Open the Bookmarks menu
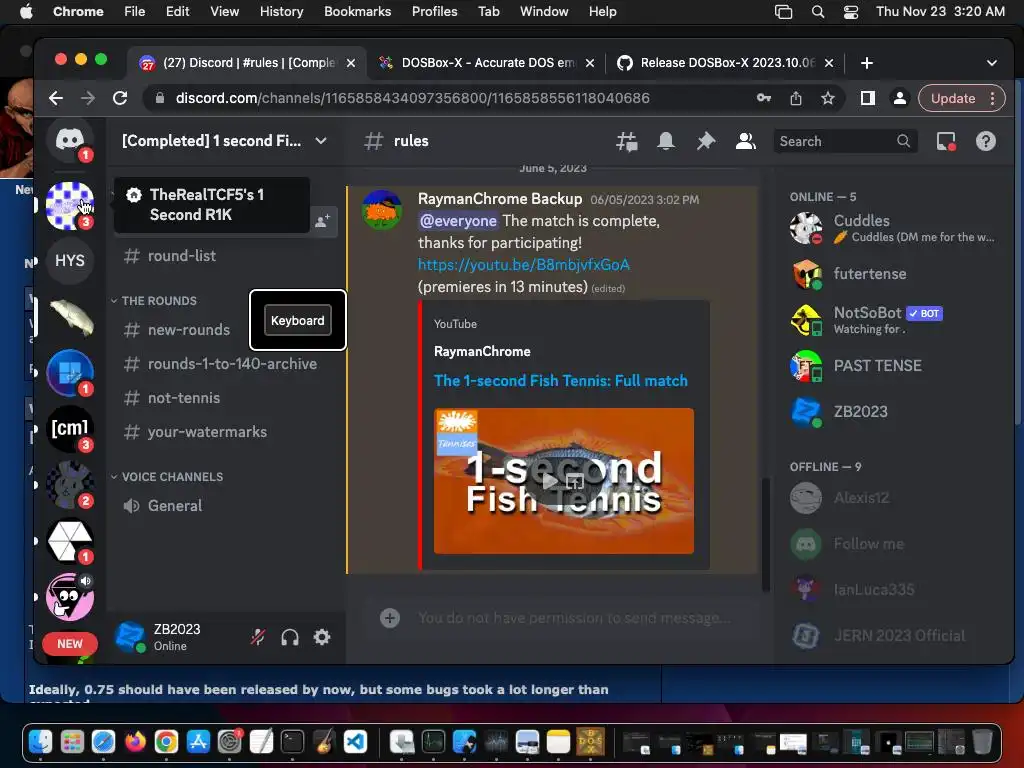1024x768 pixels. [x=357, y=11]
